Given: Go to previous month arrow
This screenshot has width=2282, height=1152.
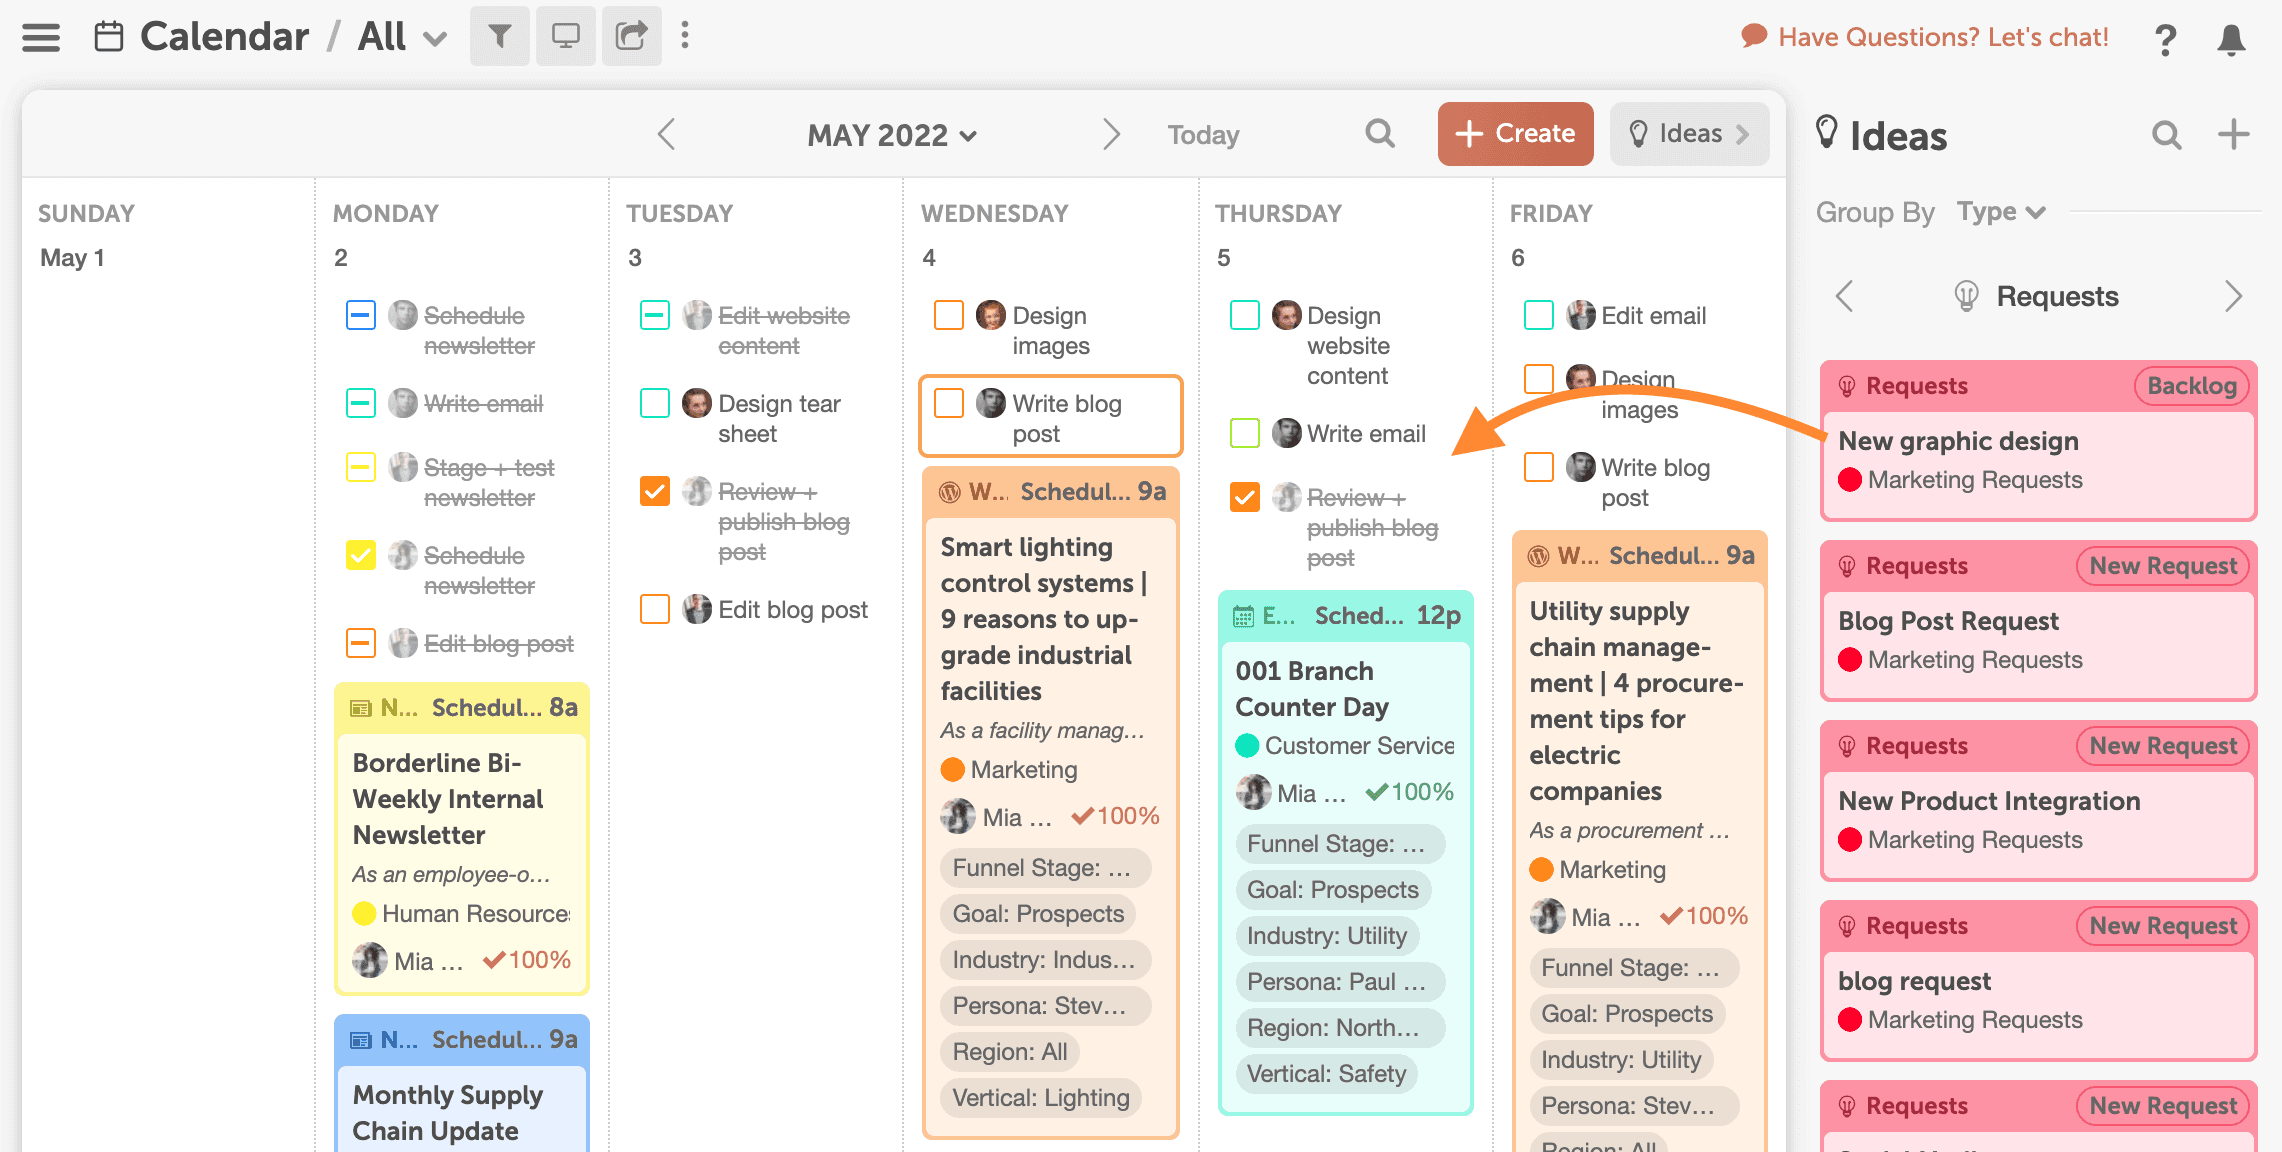Looking at the screenshot, I should (667, 134).
